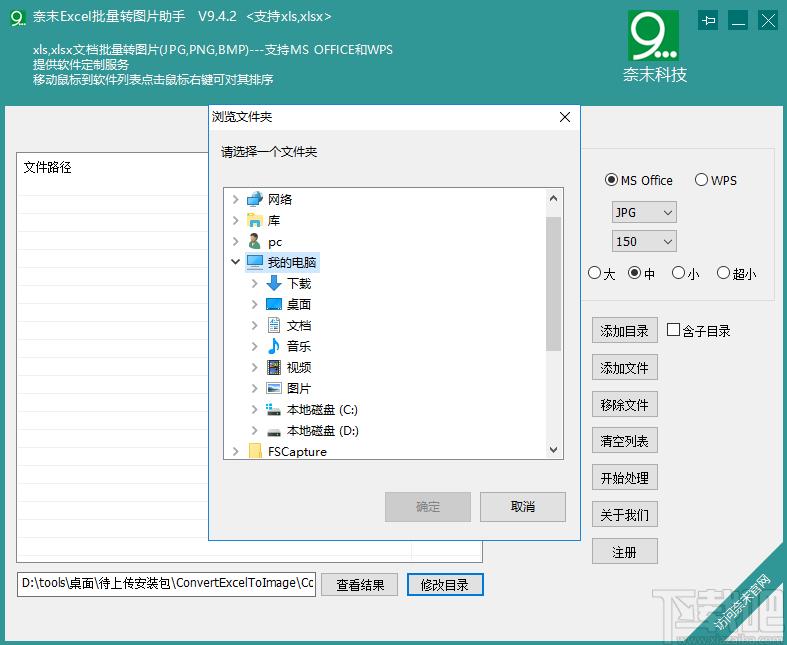The height and width of the screenshot is (645, 787).
Task: Click the Videos (视频) film icon
Action: click(x=274, y=367)
